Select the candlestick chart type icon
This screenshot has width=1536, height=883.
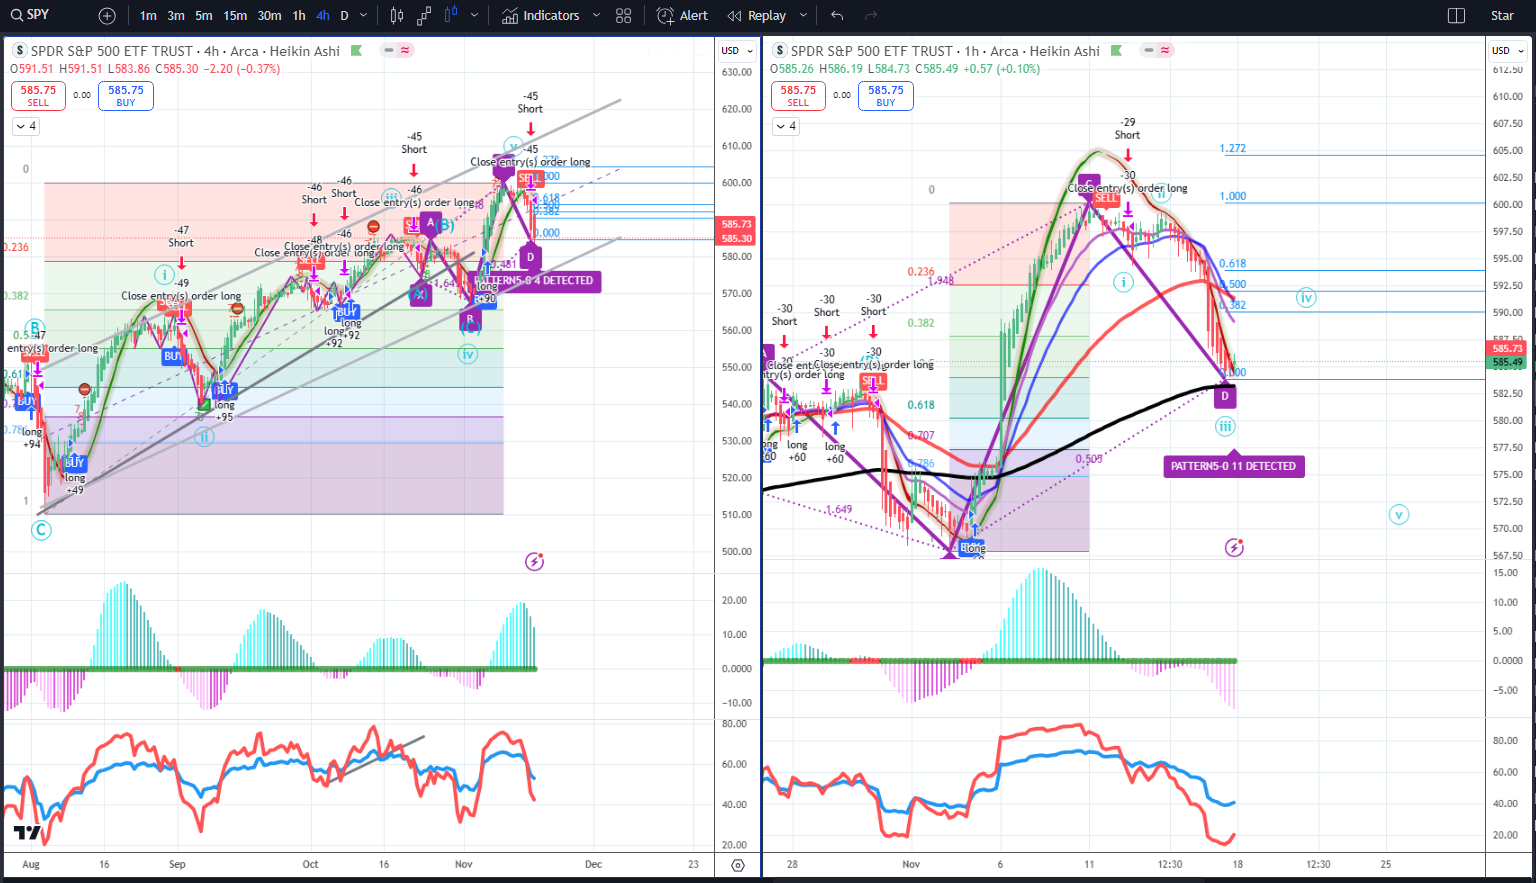tap(397, 16)
